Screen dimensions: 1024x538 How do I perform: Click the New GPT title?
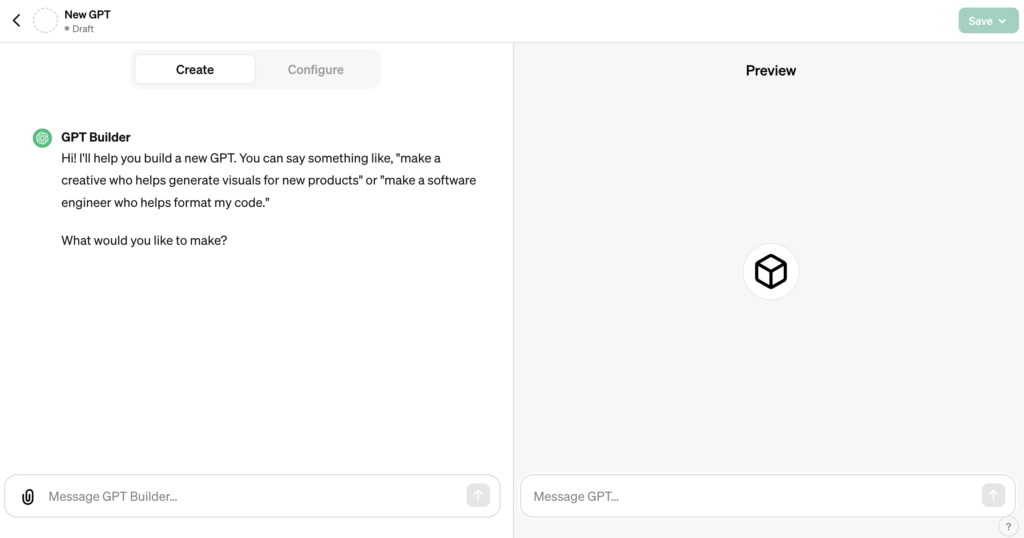pos(88,14)
